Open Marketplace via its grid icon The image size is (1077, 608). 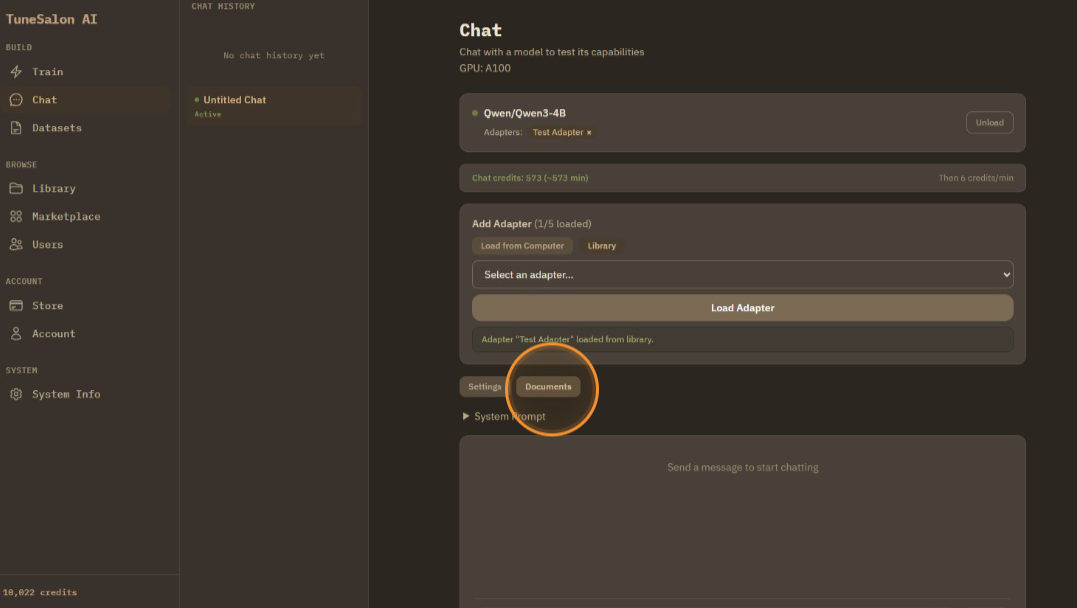tap(16, 216)
